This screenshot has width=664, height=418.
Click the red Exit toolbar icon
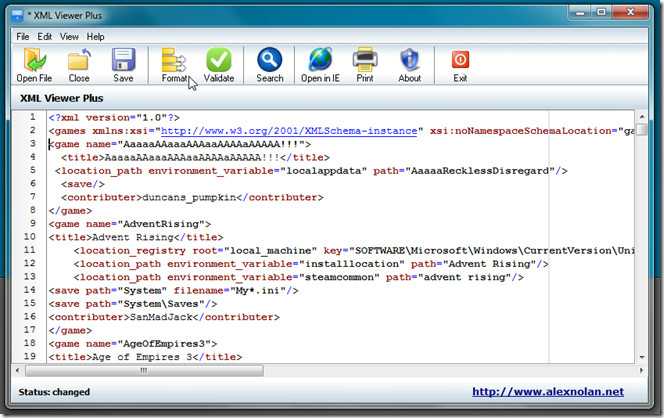[x=460, y=64]
